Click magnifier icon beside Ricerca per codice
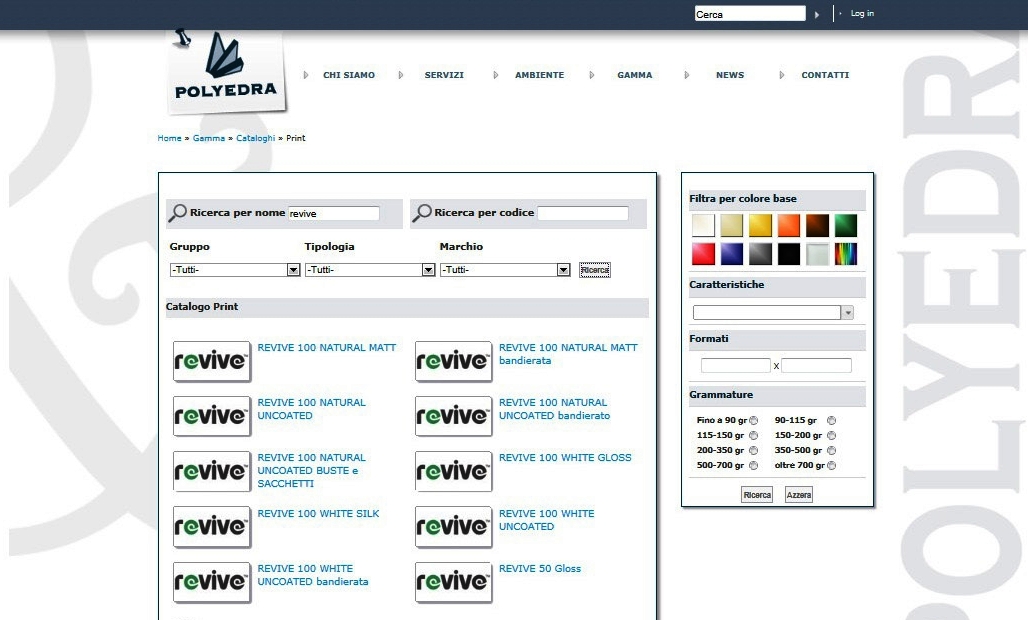 tap(422, 213)
